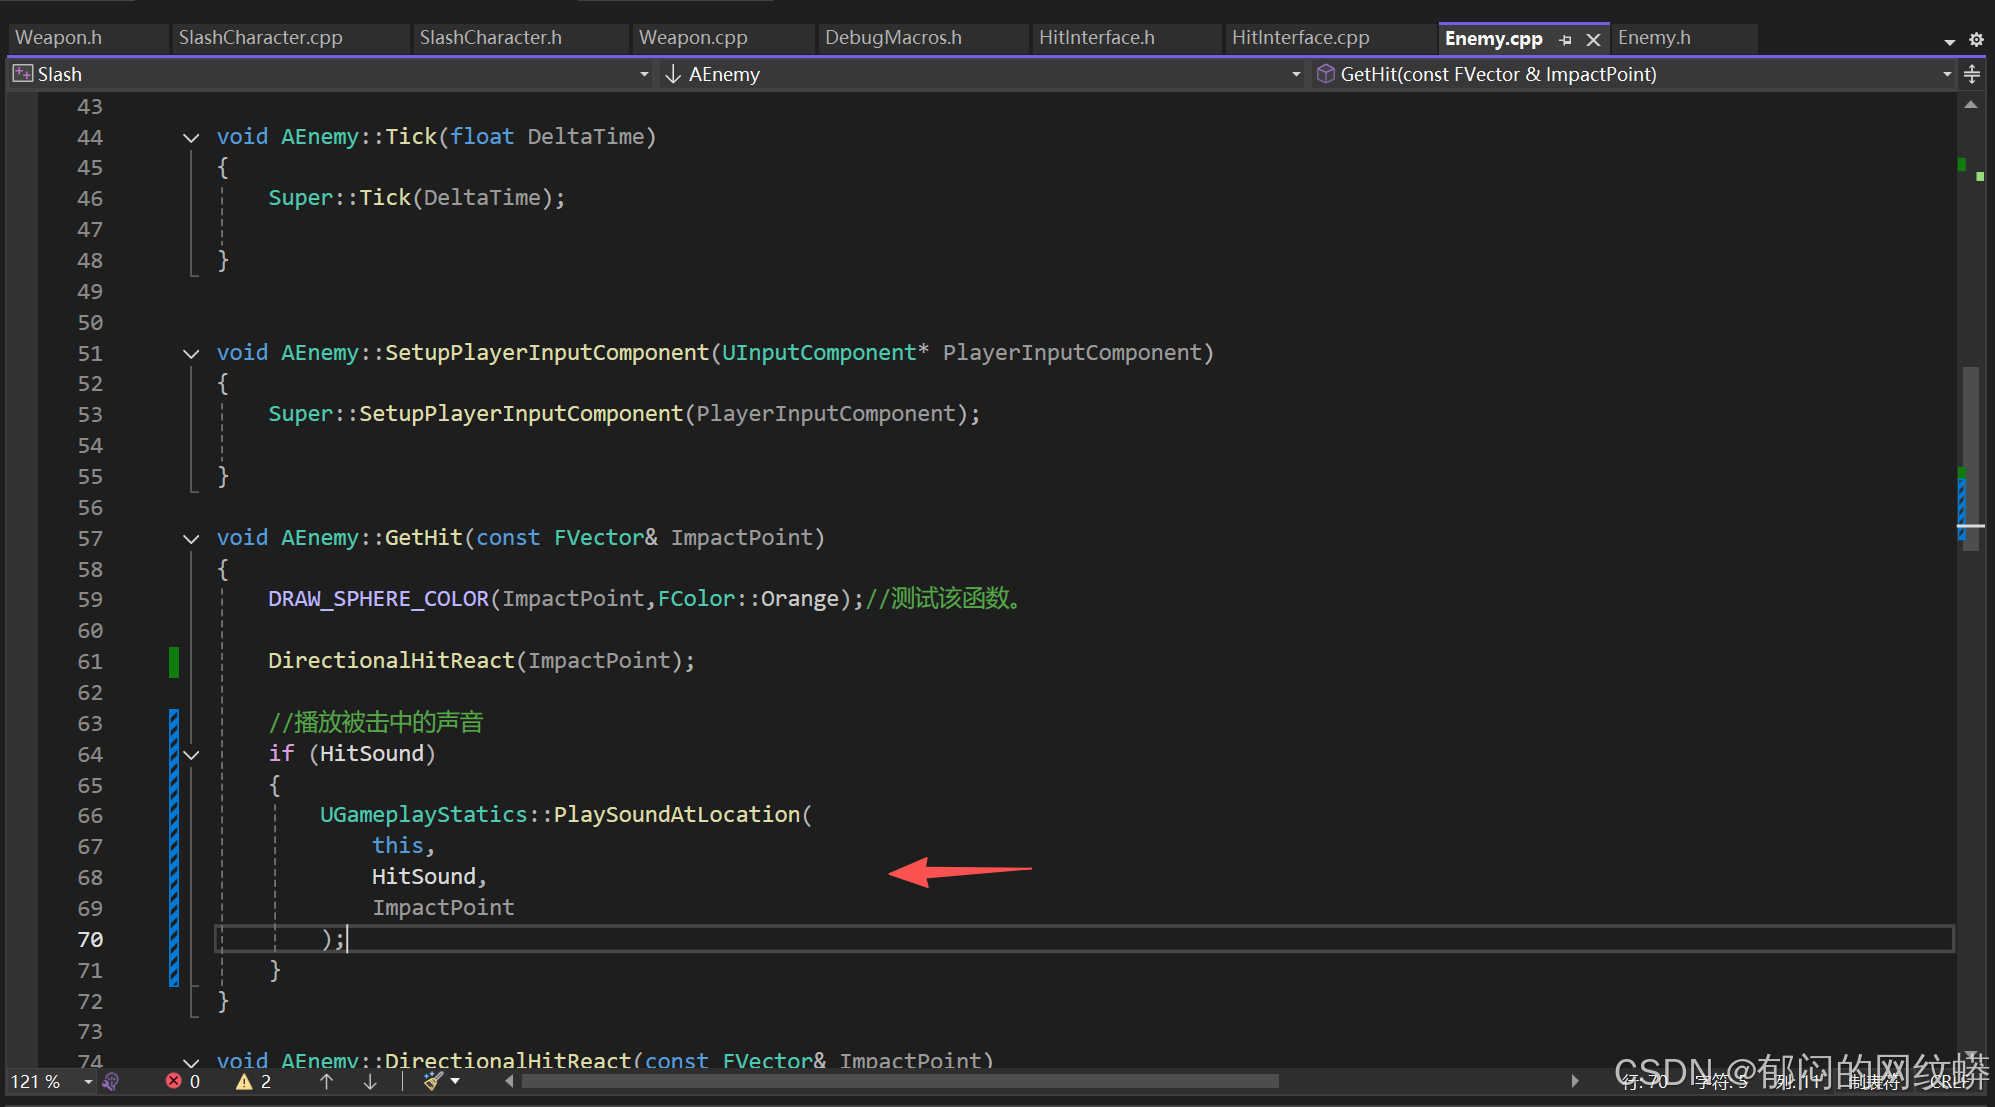Click the errors count icon in bottom bar
Screen dimensions: 1995x1107
[175, 1081]
